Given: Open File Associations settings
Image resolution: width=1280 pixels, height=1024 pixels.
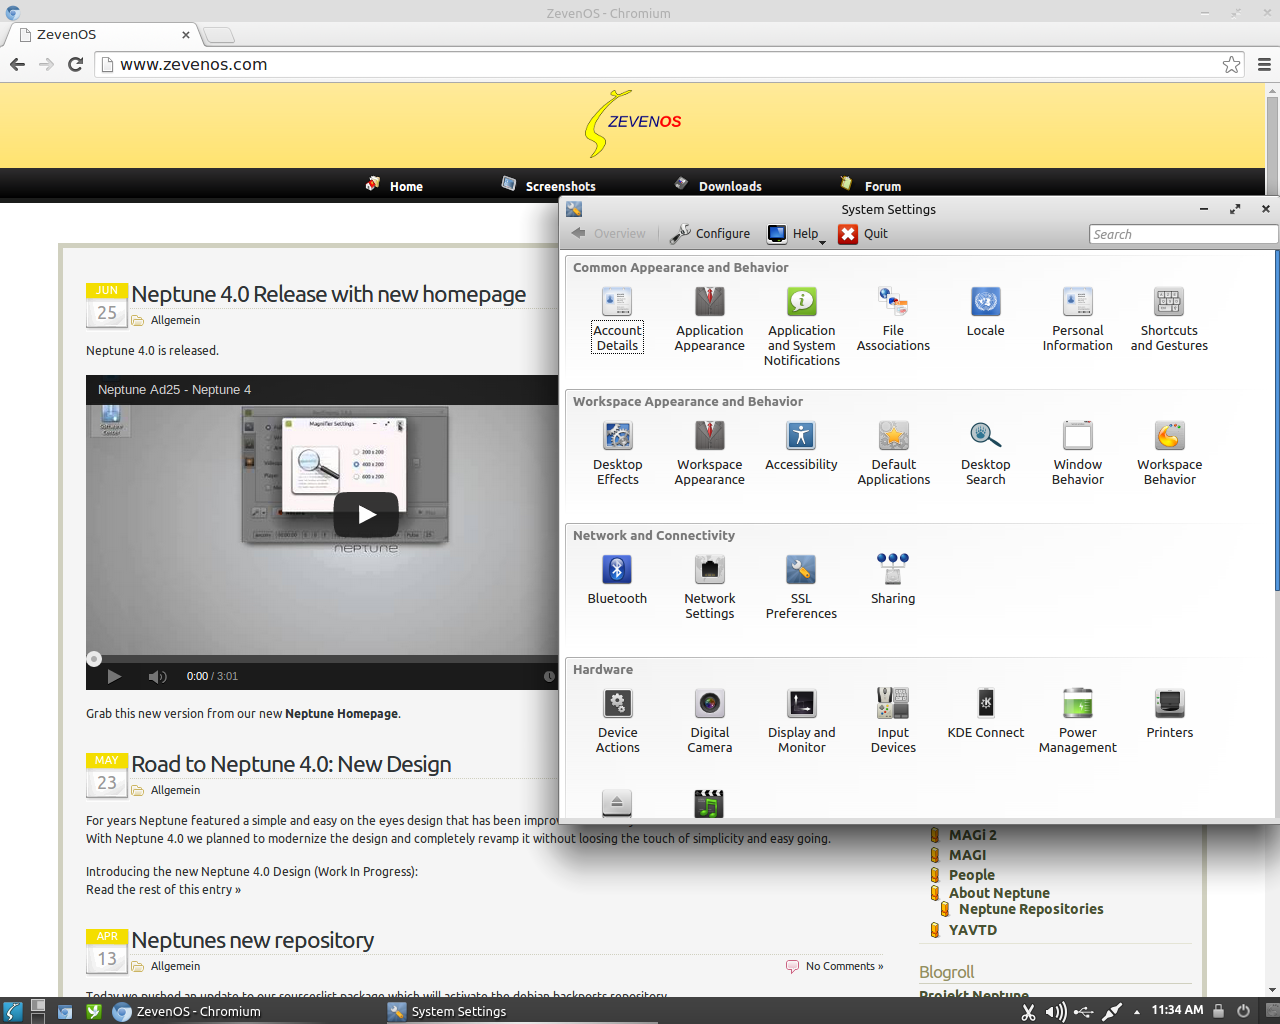Looking at the screenshot, I should pos(893,318).
